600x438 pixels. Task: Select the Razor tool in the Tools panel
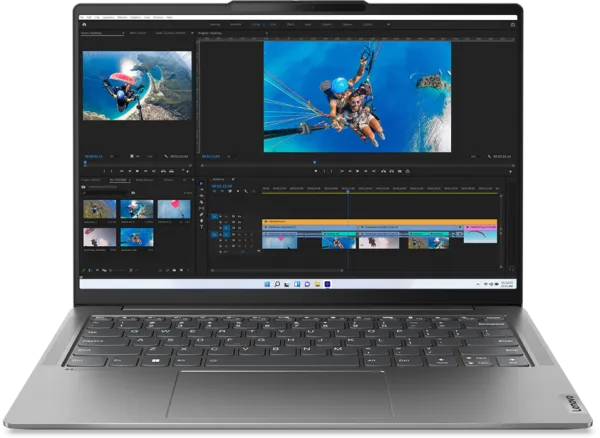202,201
